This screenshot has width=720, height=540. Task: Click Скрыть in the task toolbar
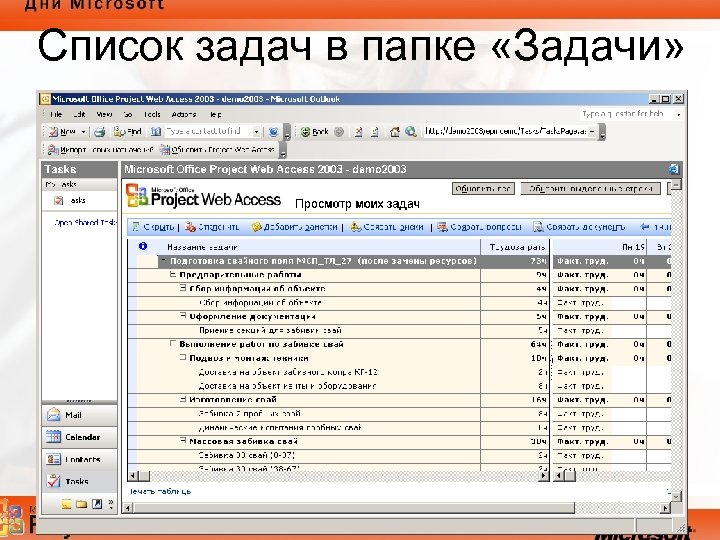click(x=153, y=227)
